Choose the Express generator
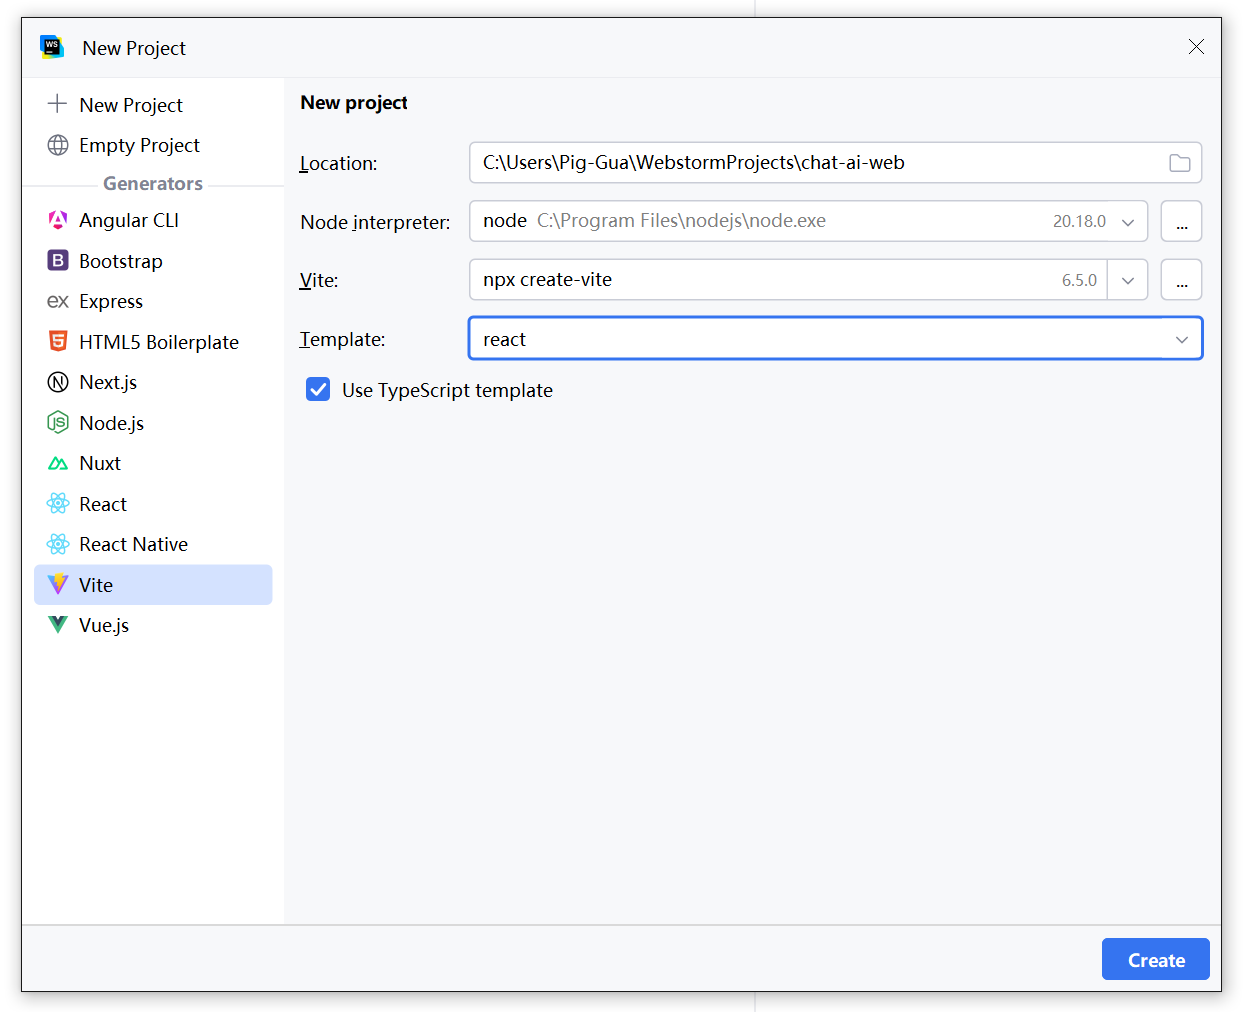 coord(153,301)
